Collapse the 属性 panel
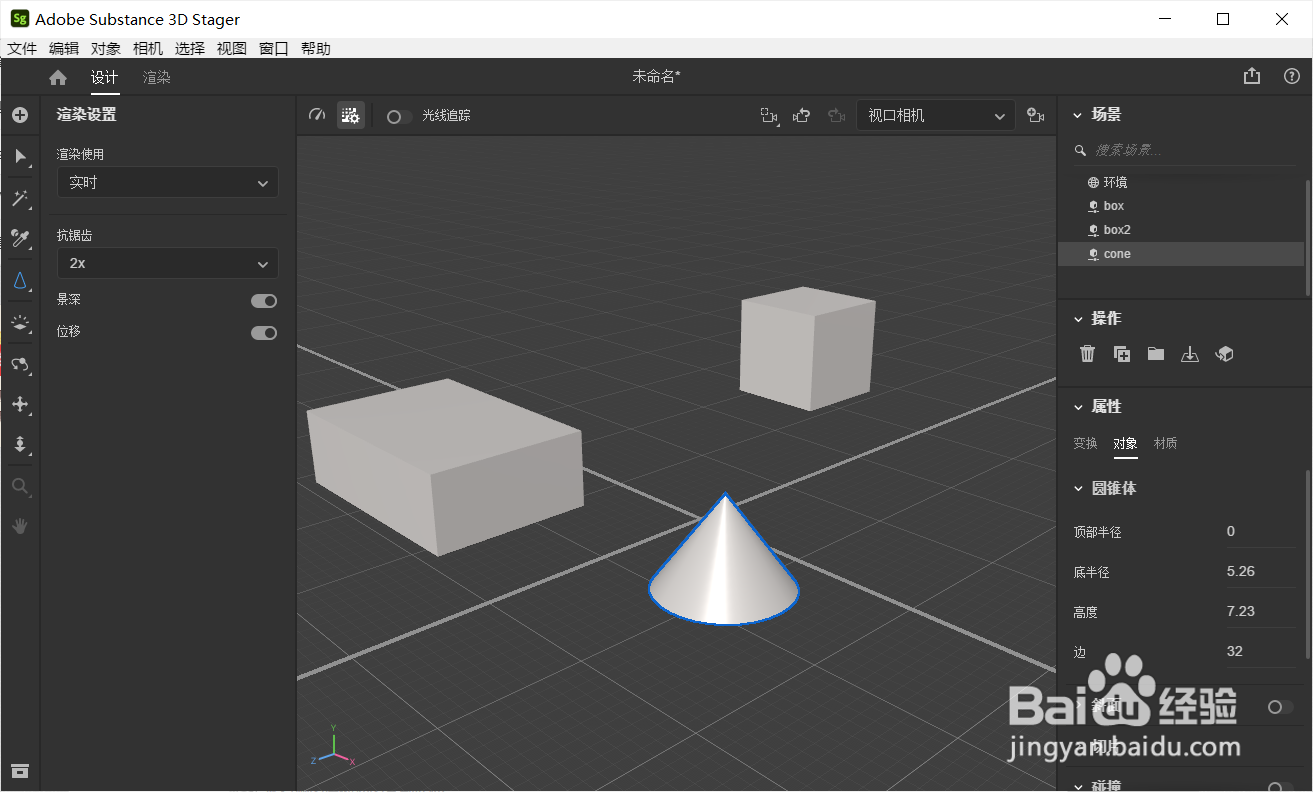This screenshot has height=792, width=1313. (1078, 407)
